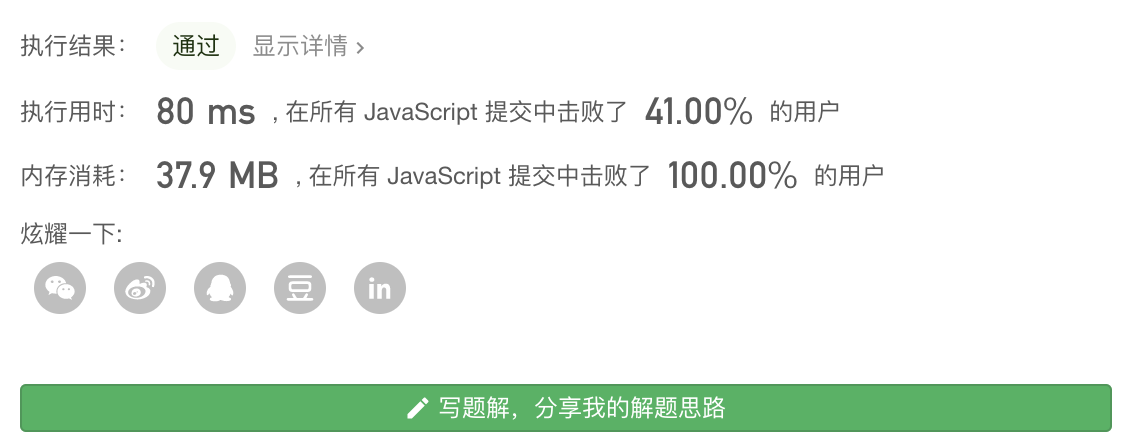The width and height of the screenshot is (1126, 444).
Task: Select the 80 ms runtime value
Action: [x=205, y=112]
